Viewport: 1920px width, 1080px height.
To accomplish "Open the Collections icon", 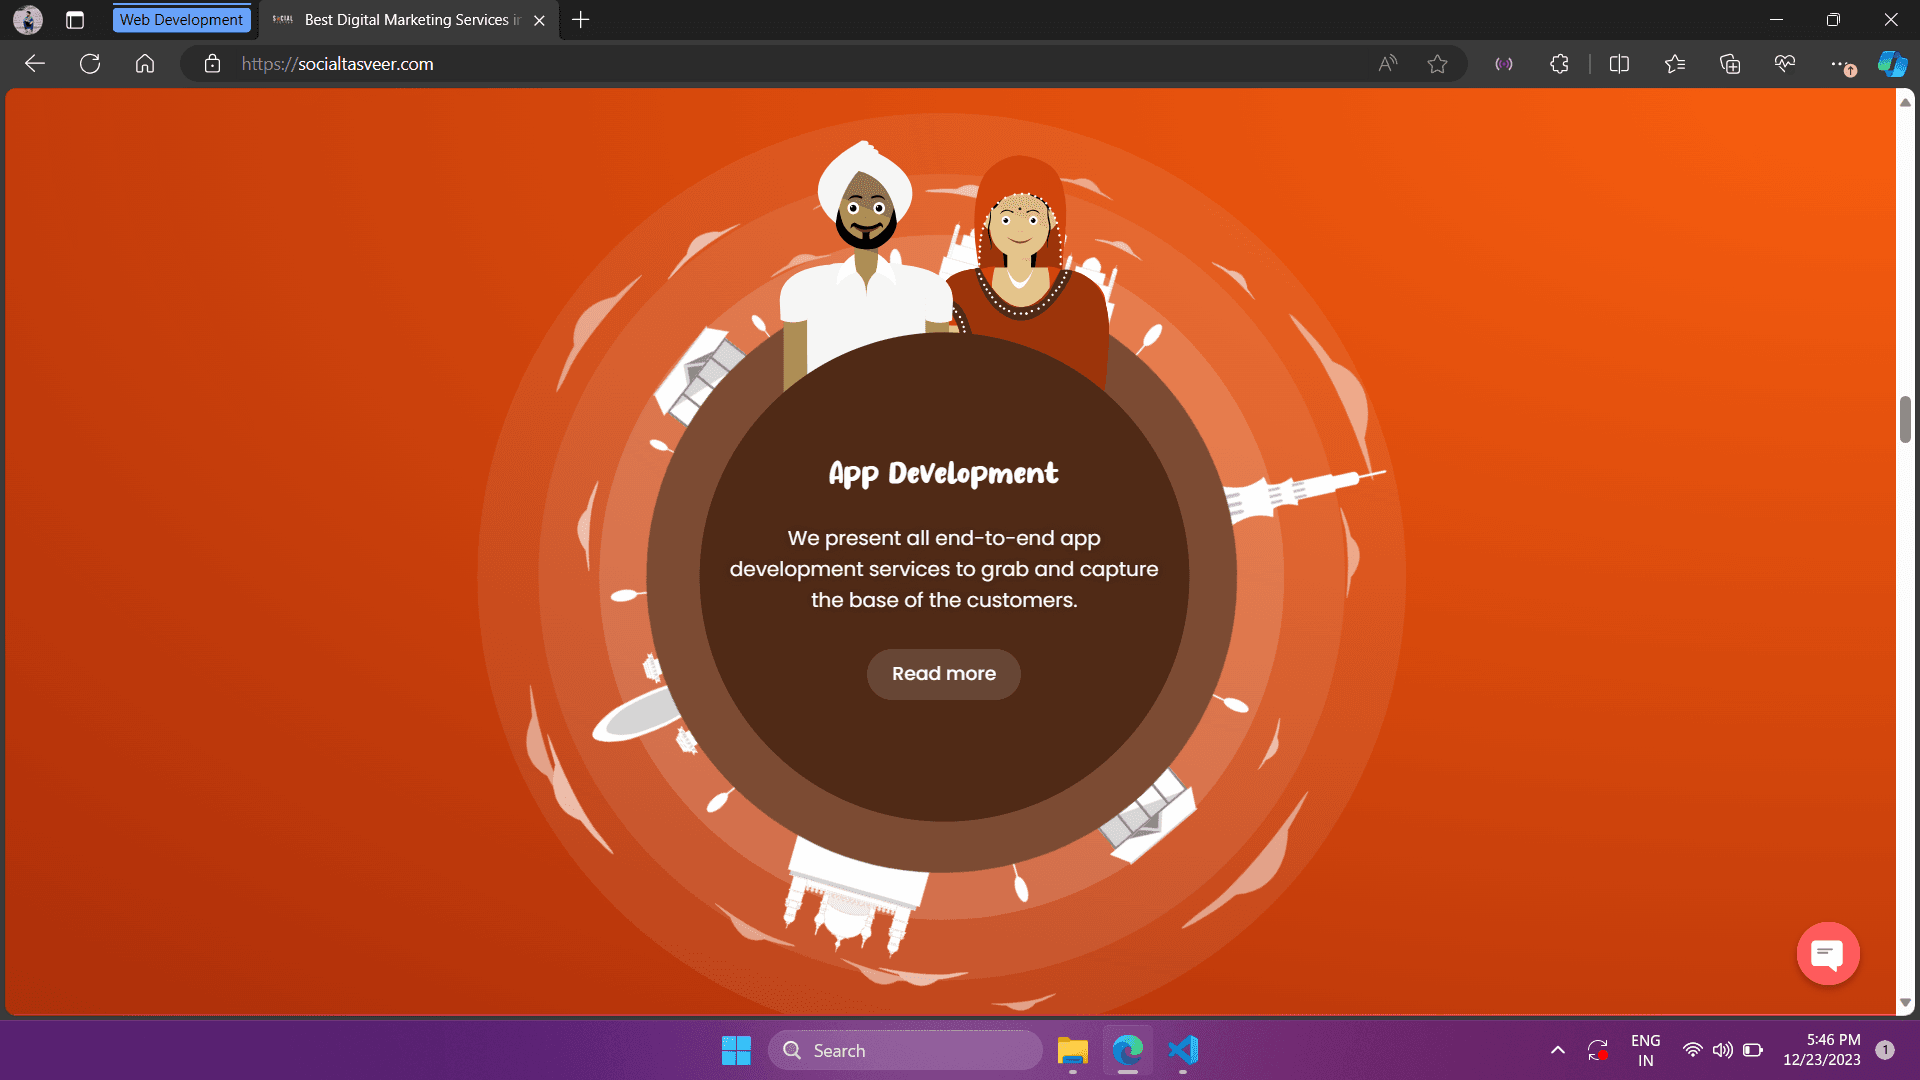I will (1730, 64).
